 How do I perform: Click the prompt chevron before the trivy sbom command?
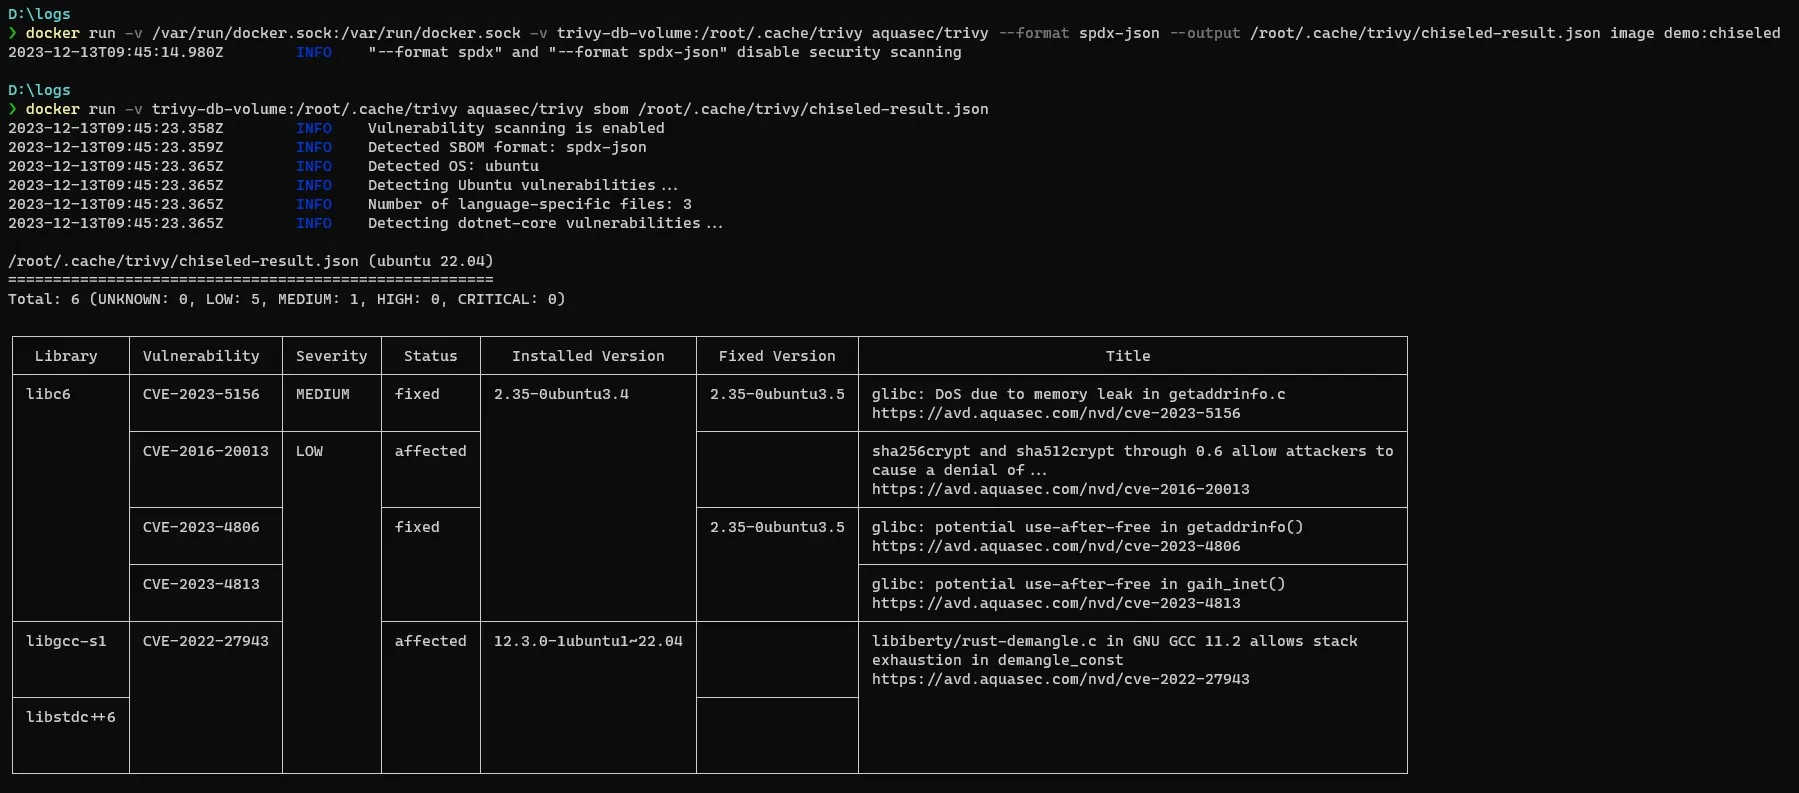[x=13, y=109]
